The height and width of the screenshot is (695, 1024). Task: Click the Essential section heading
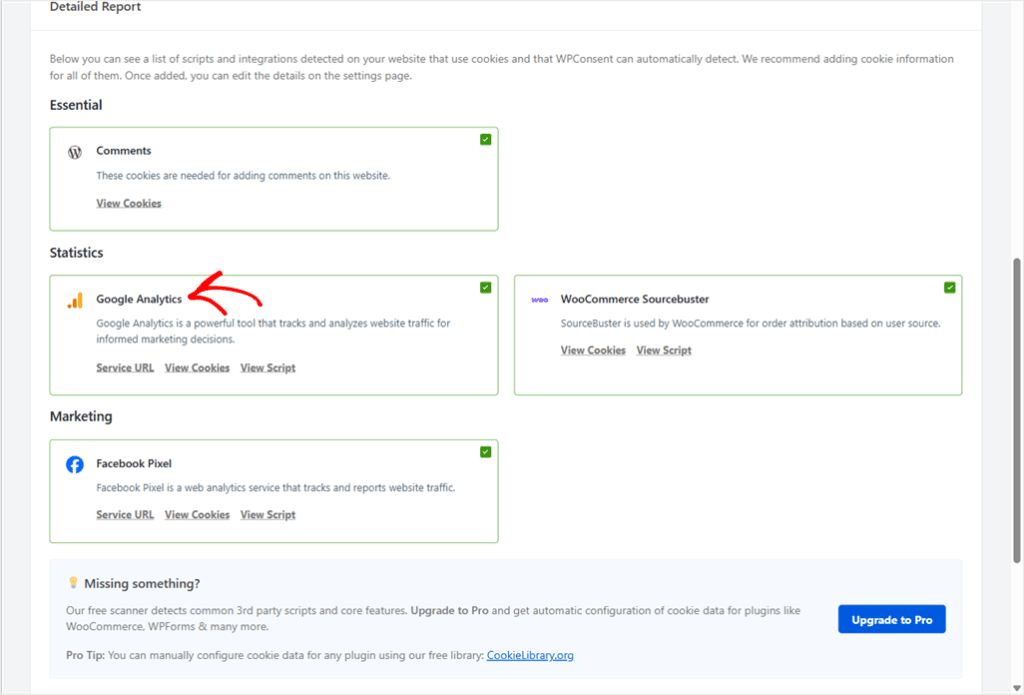(x=76, y=105)
